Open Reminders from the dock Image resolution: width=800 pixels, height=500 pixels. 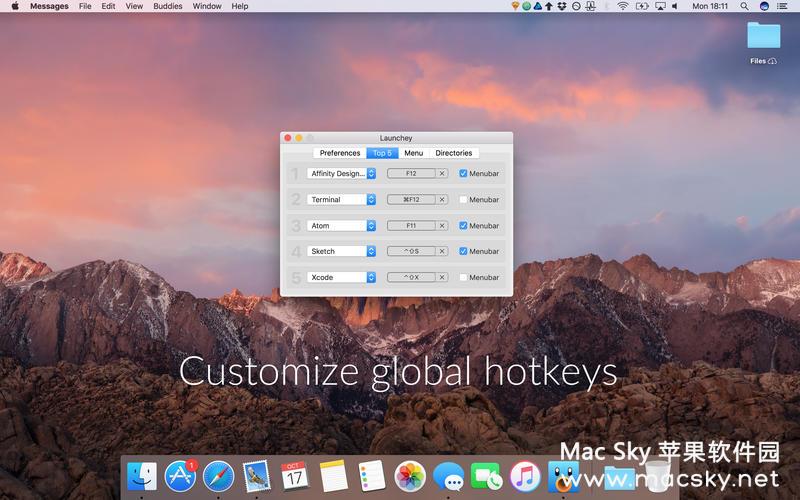click(x=371, y=477)
